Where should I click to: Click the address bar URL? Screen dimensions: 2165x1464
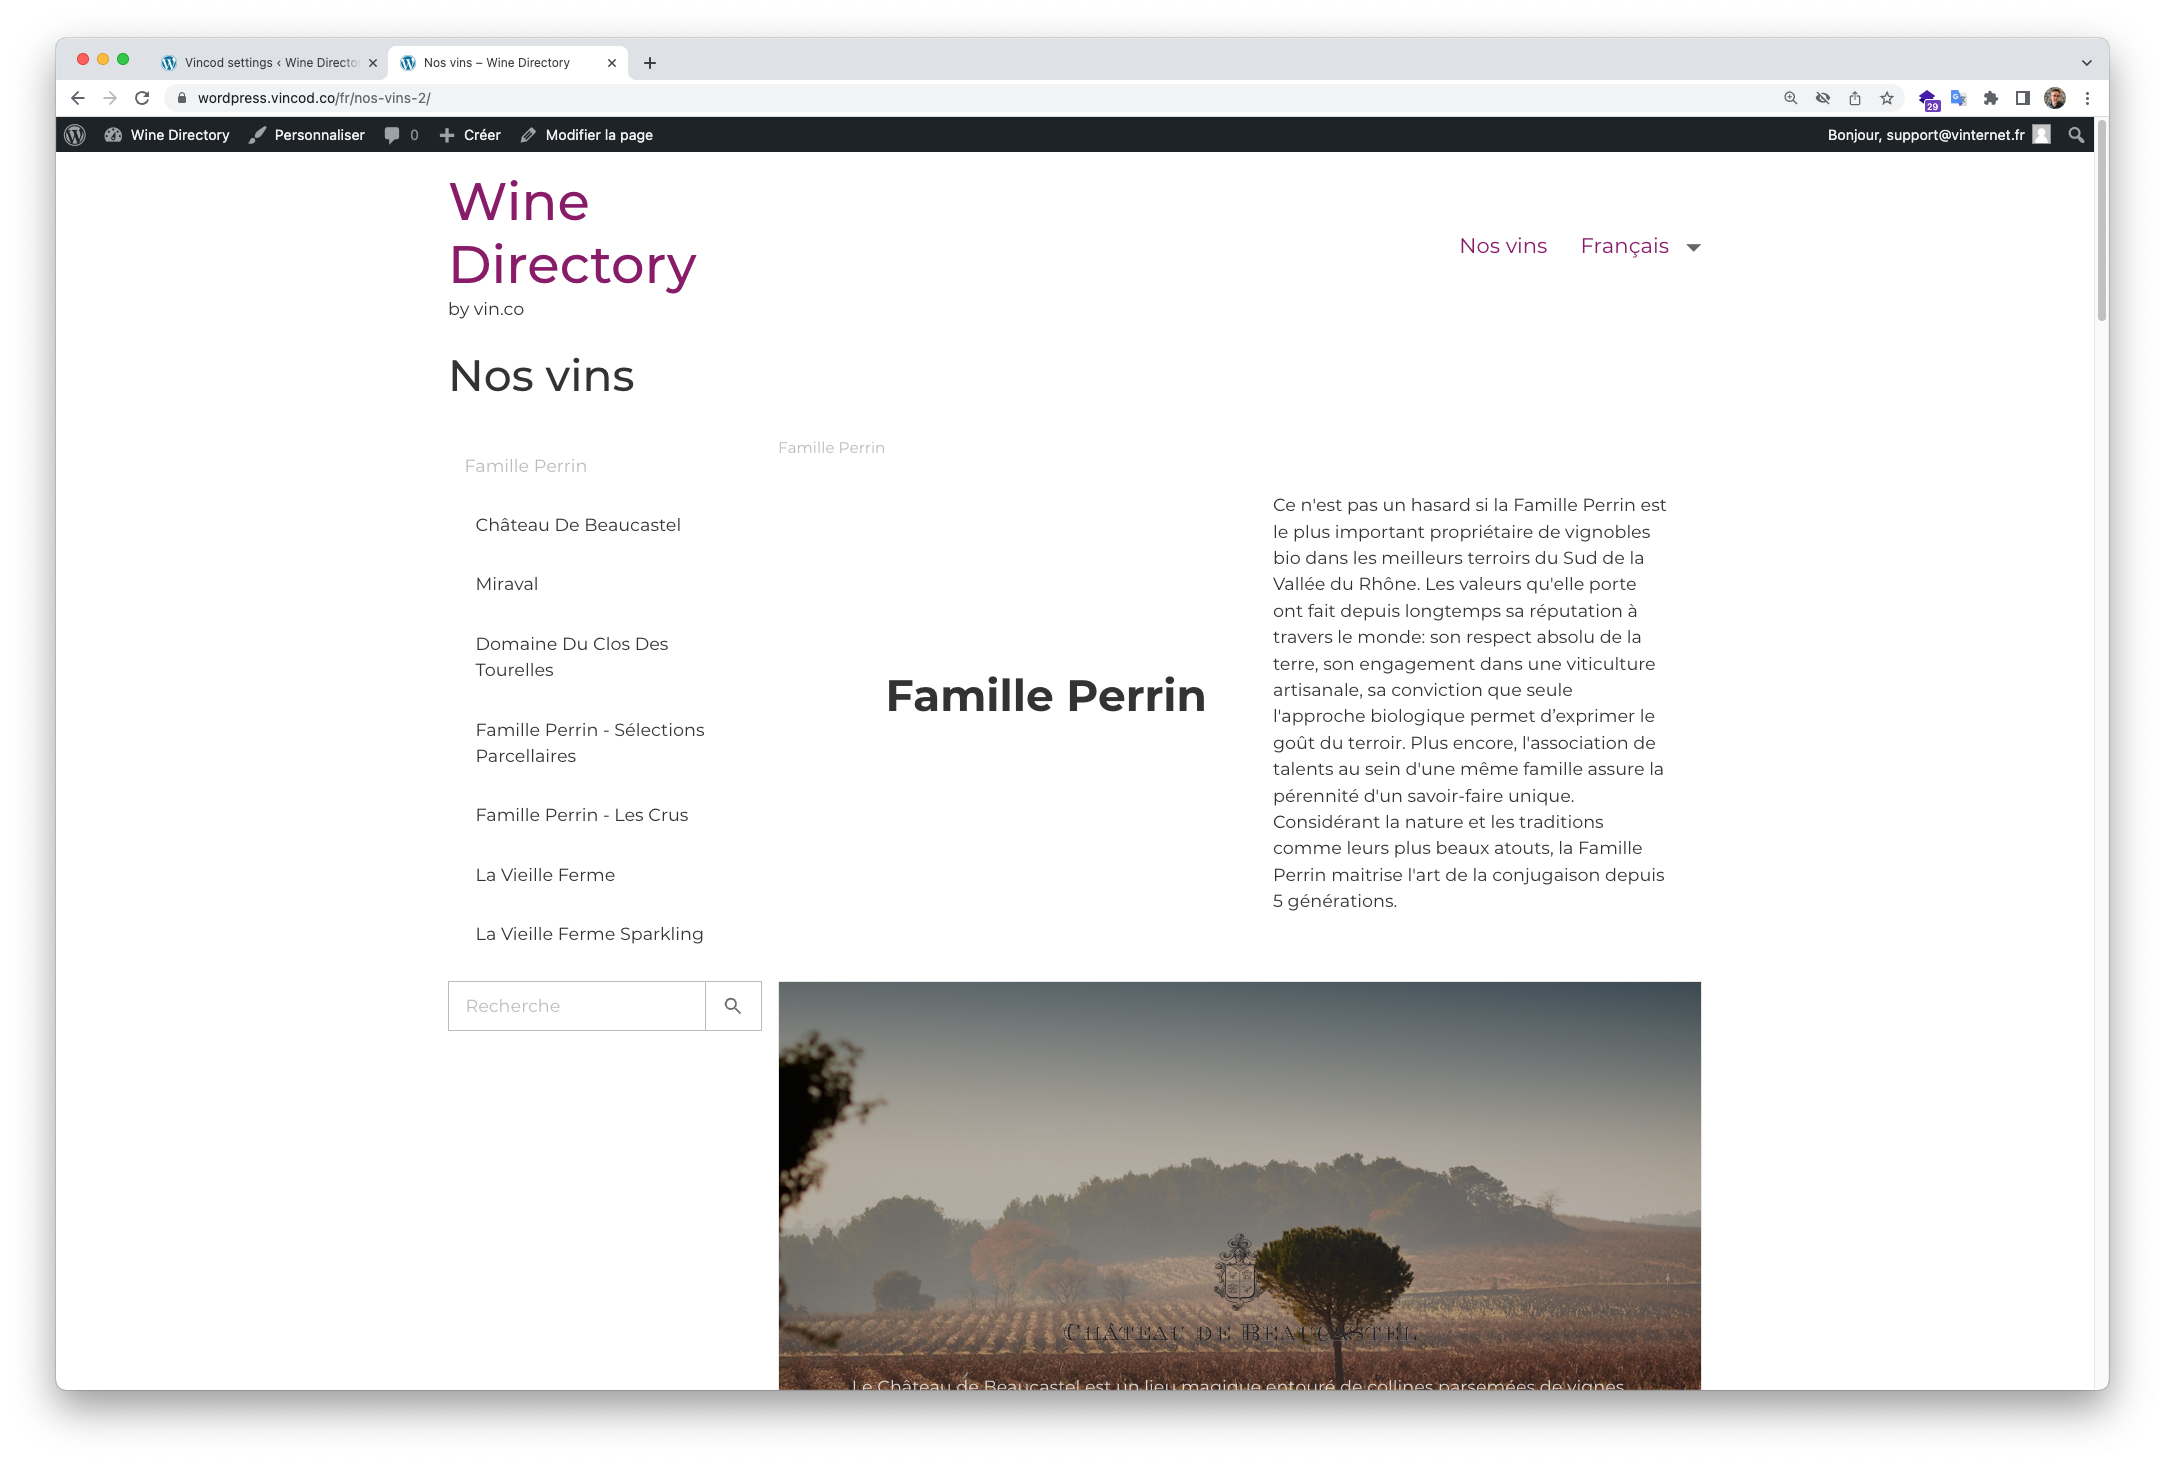[x=314, y=98]
